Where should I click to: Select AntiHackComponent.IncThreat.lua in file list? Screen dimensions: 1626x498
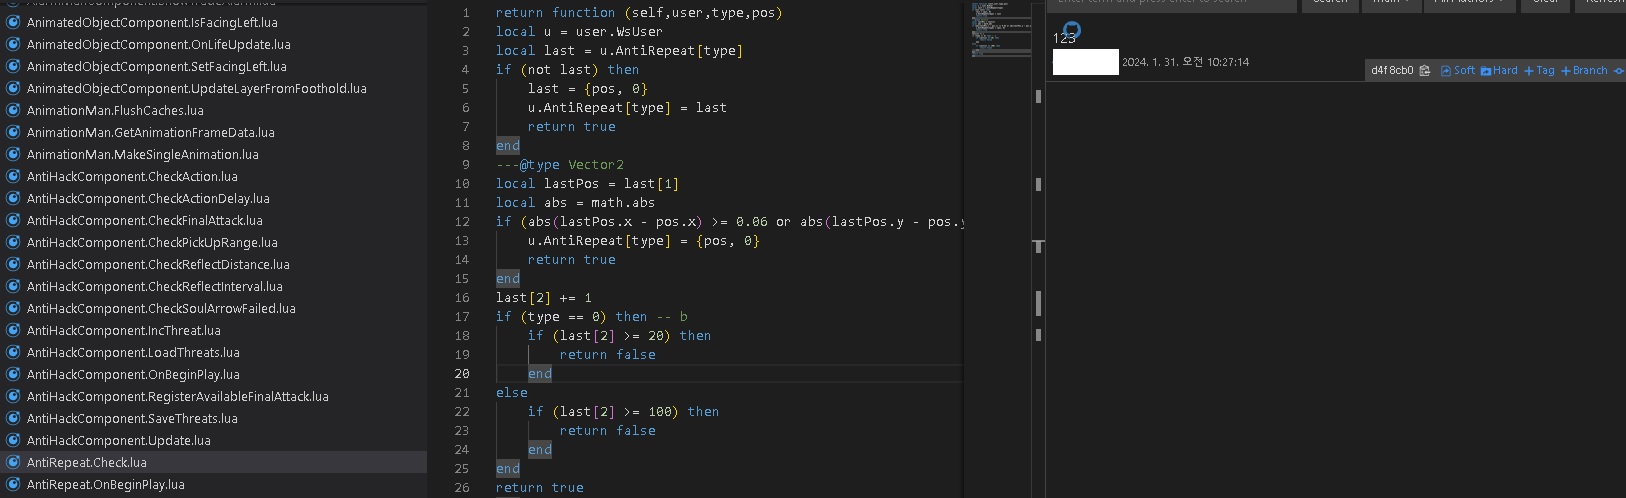(123, 331)
